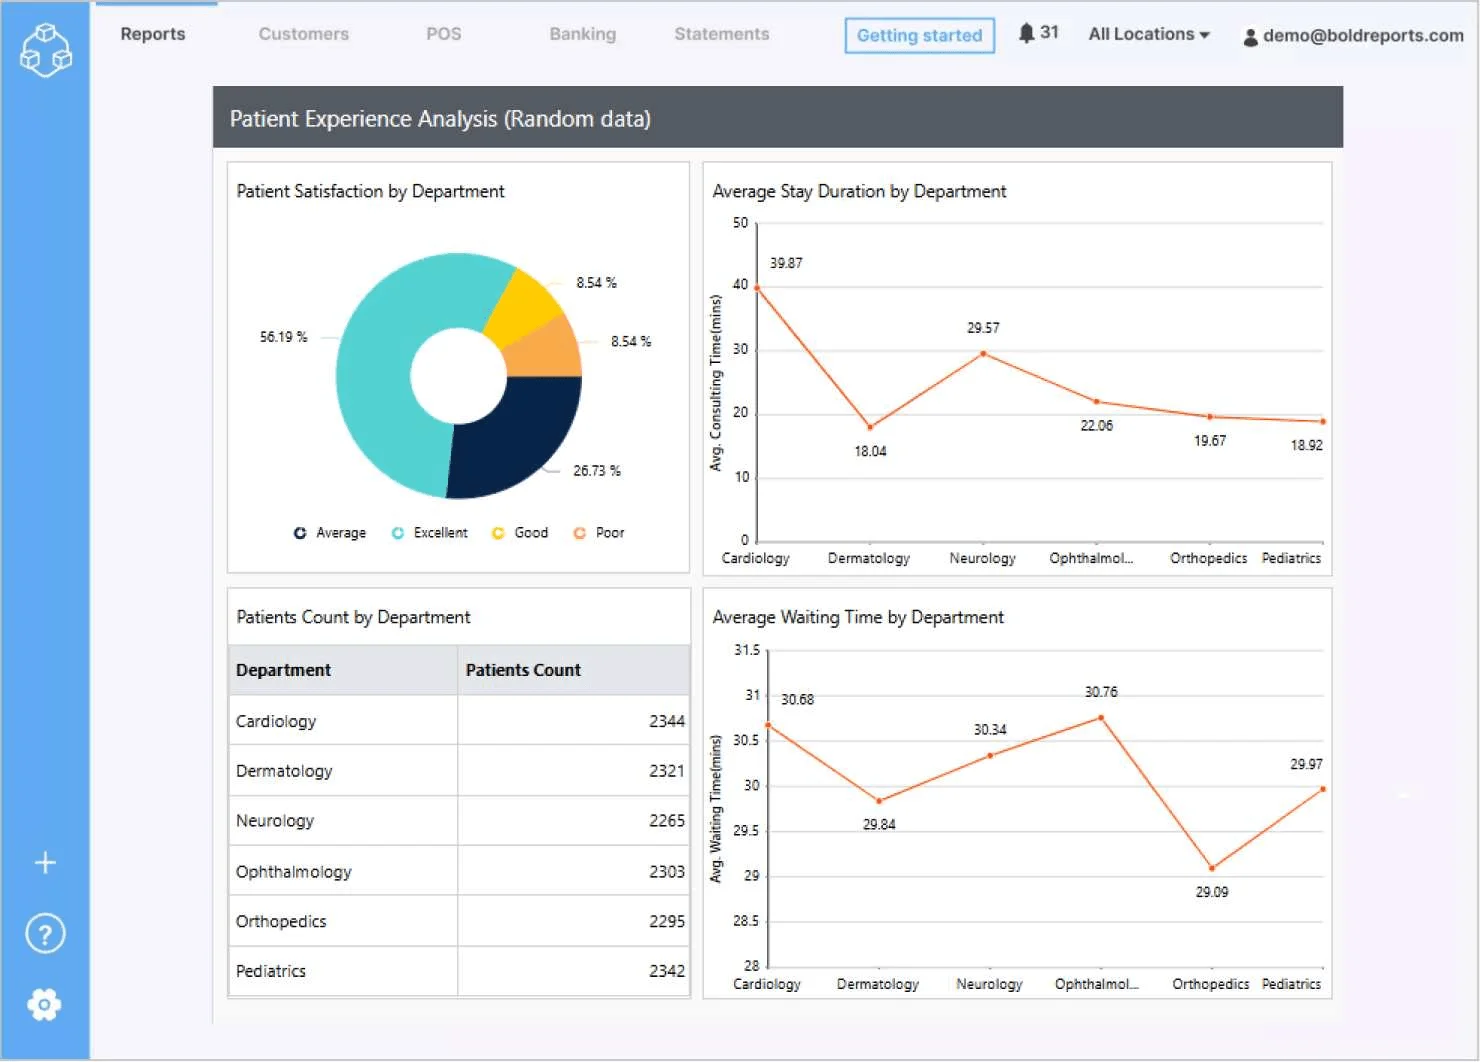The image size is (1480, 1062).
Task: Open the Banking tab
Action: click(582, 33)
